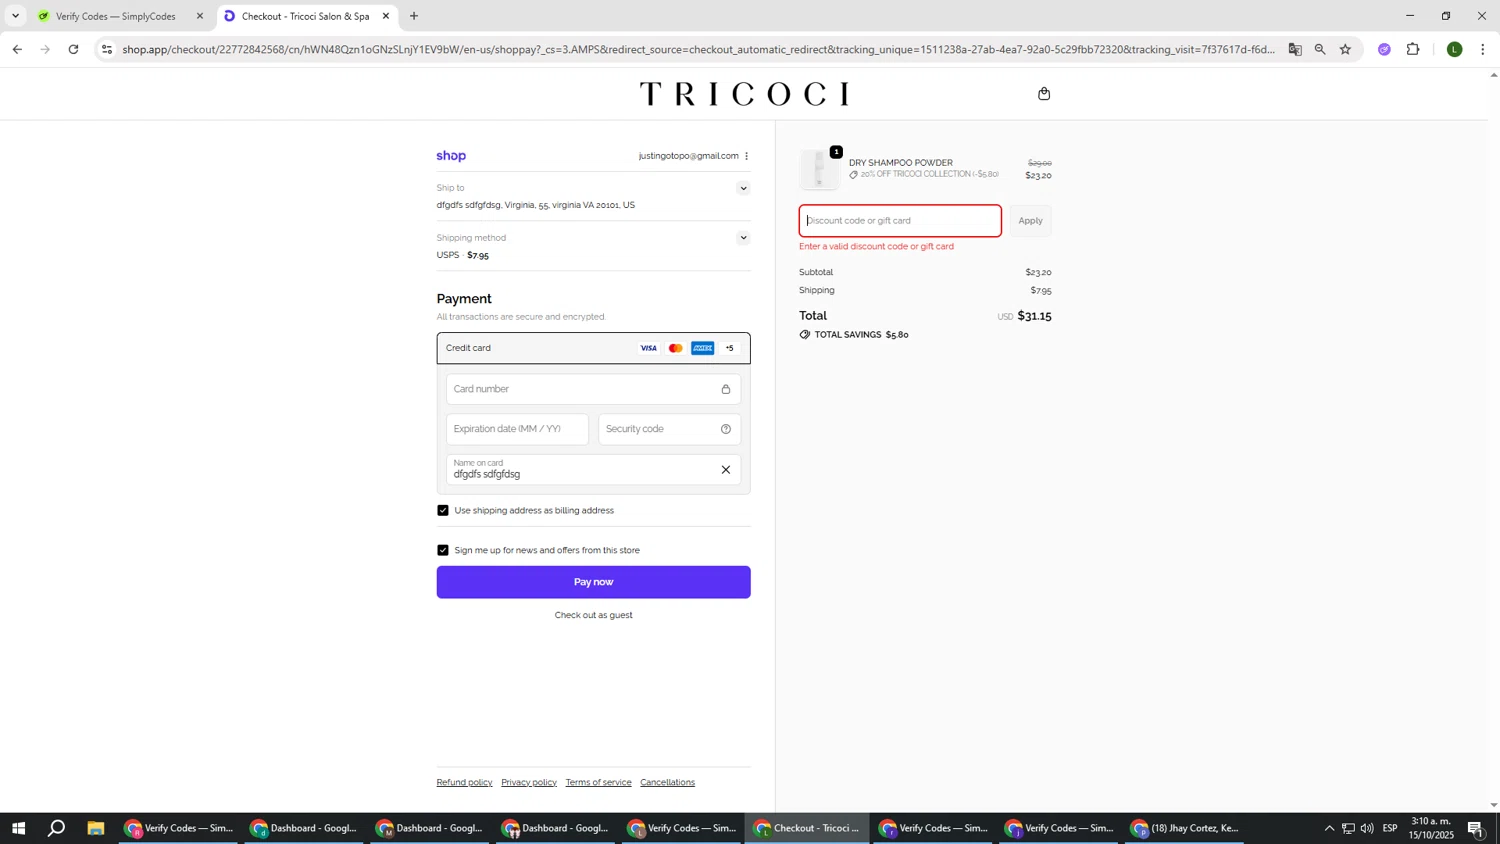Click the Pay now button
Image resolution: width=1500 pixels, height=844 pixels.
click(593, 582)
